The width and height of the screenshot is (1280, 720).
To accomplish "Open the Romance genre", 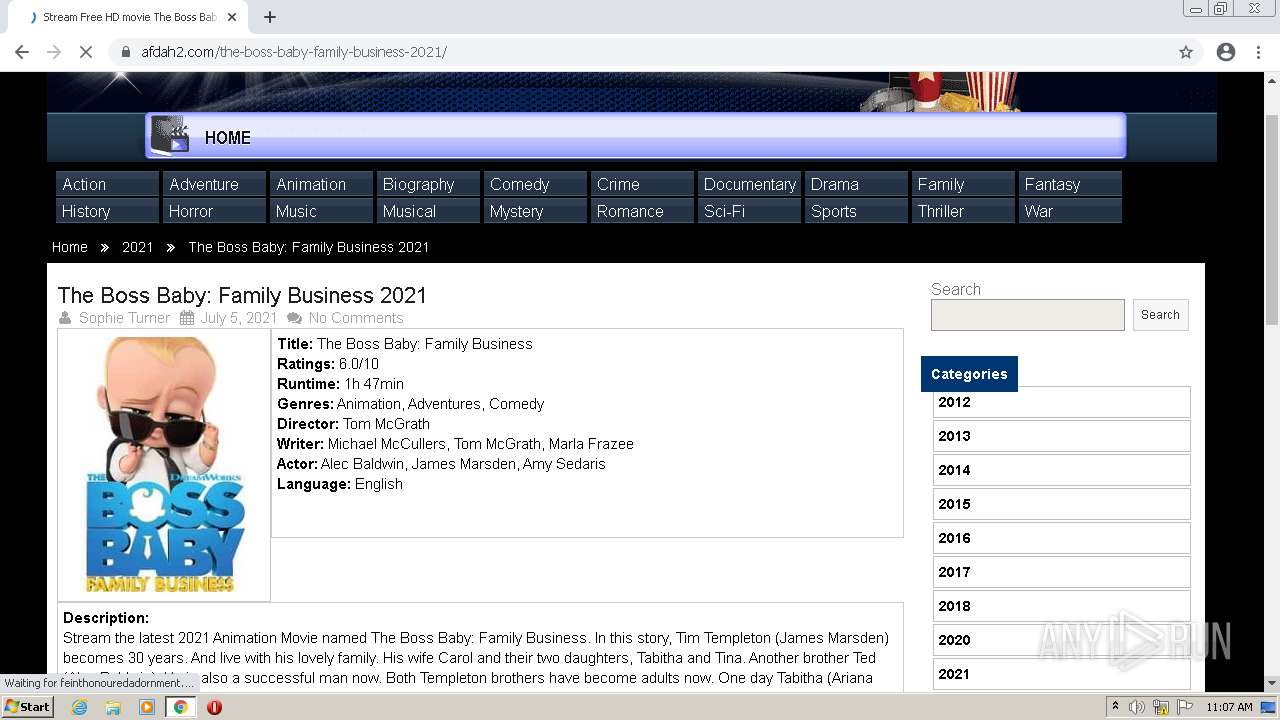I will tap(642, 211).
